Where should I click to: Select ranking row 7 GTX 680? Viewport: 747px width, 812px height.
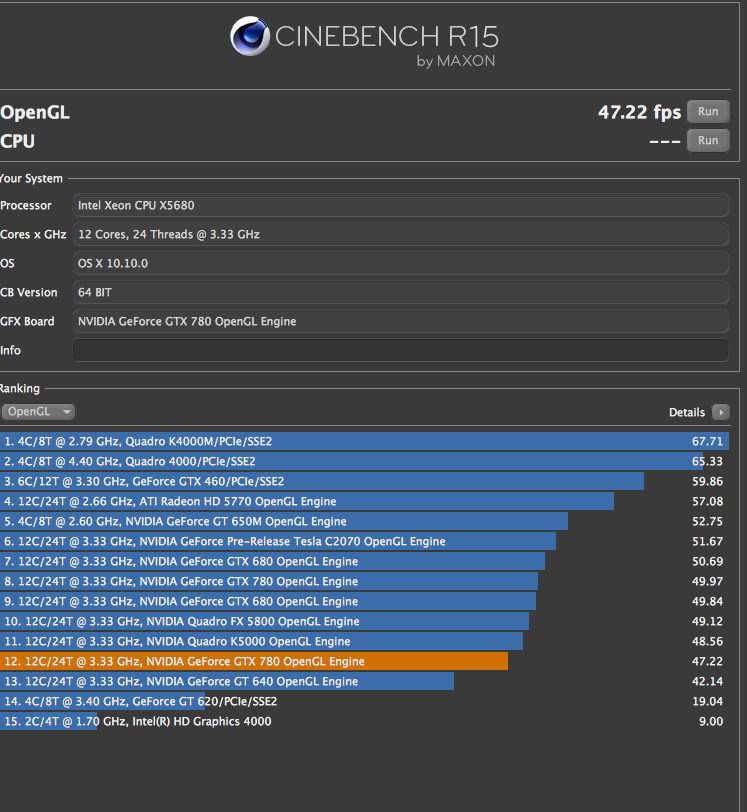pyautogui.click(x=364, y=561)
